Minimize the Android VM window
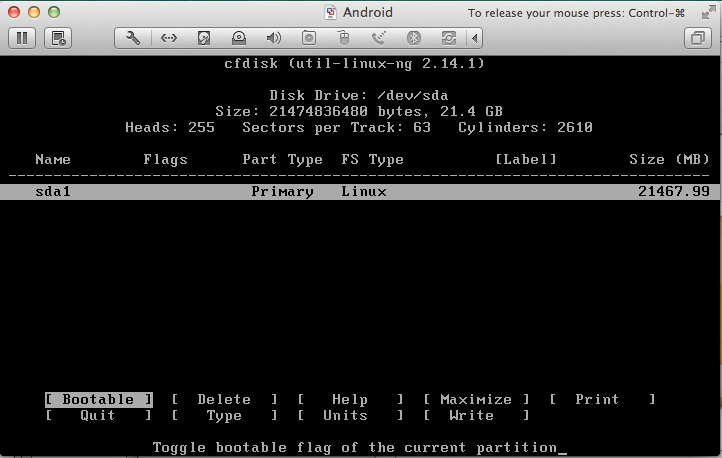 point(34,12)
